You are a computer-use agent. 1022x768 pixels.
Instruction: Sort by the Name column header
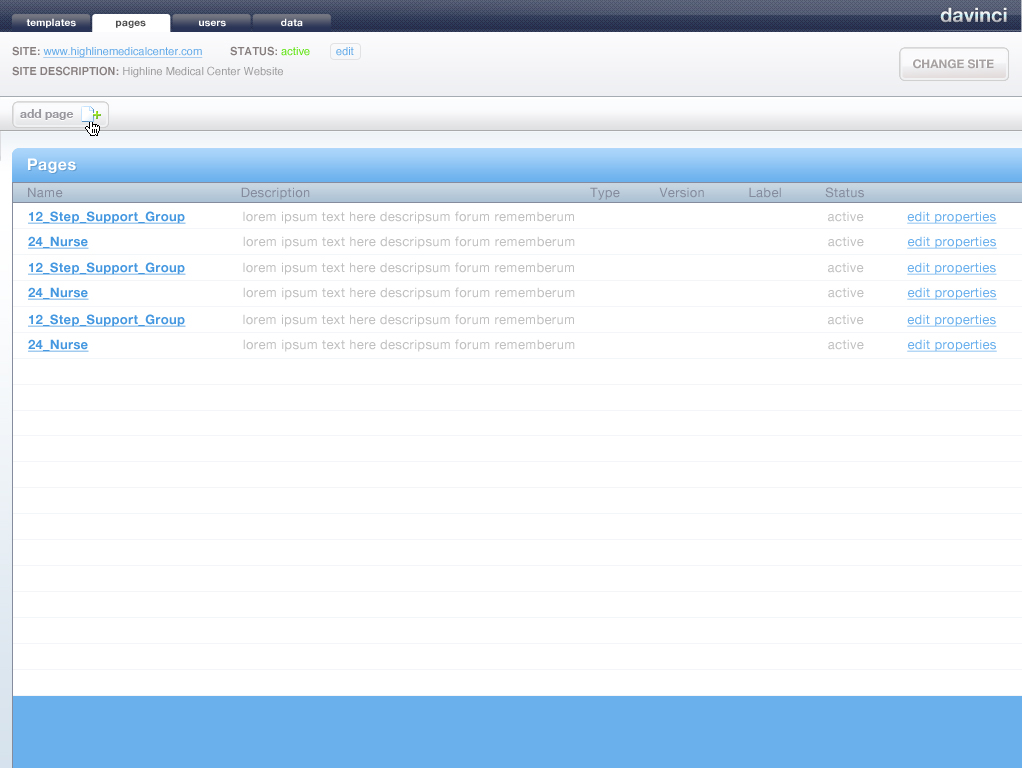45,193
